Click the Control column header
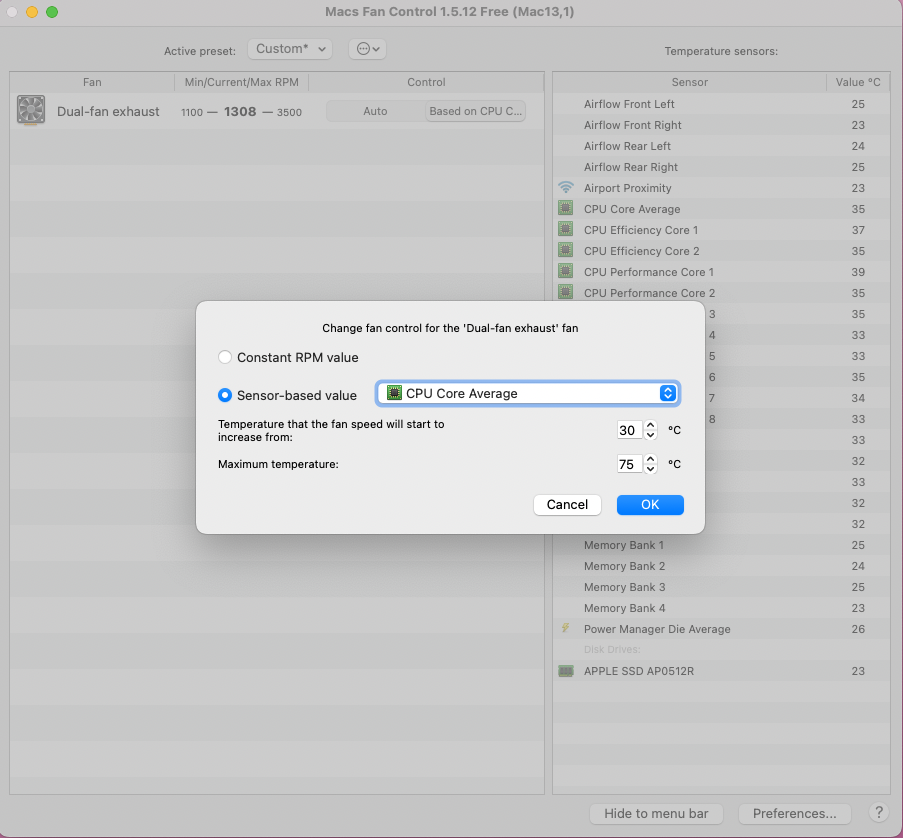This screenshot has width=903, height=838. point(426,82)
